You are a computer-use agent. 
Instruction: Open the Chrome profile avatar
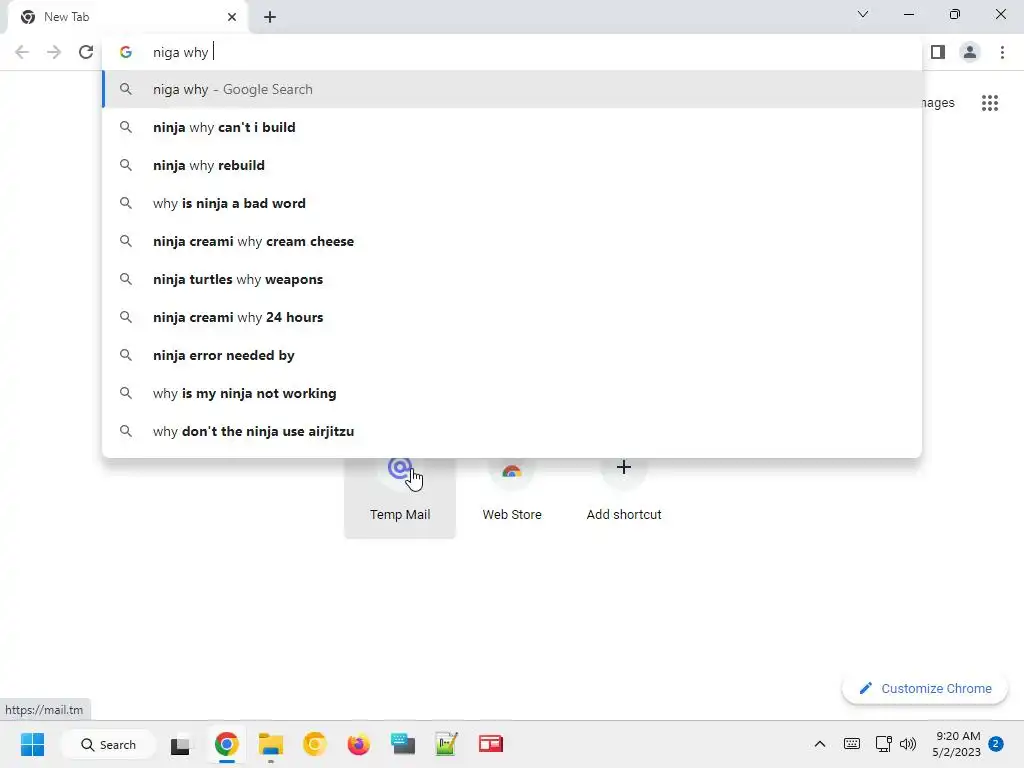pos(970,52)
